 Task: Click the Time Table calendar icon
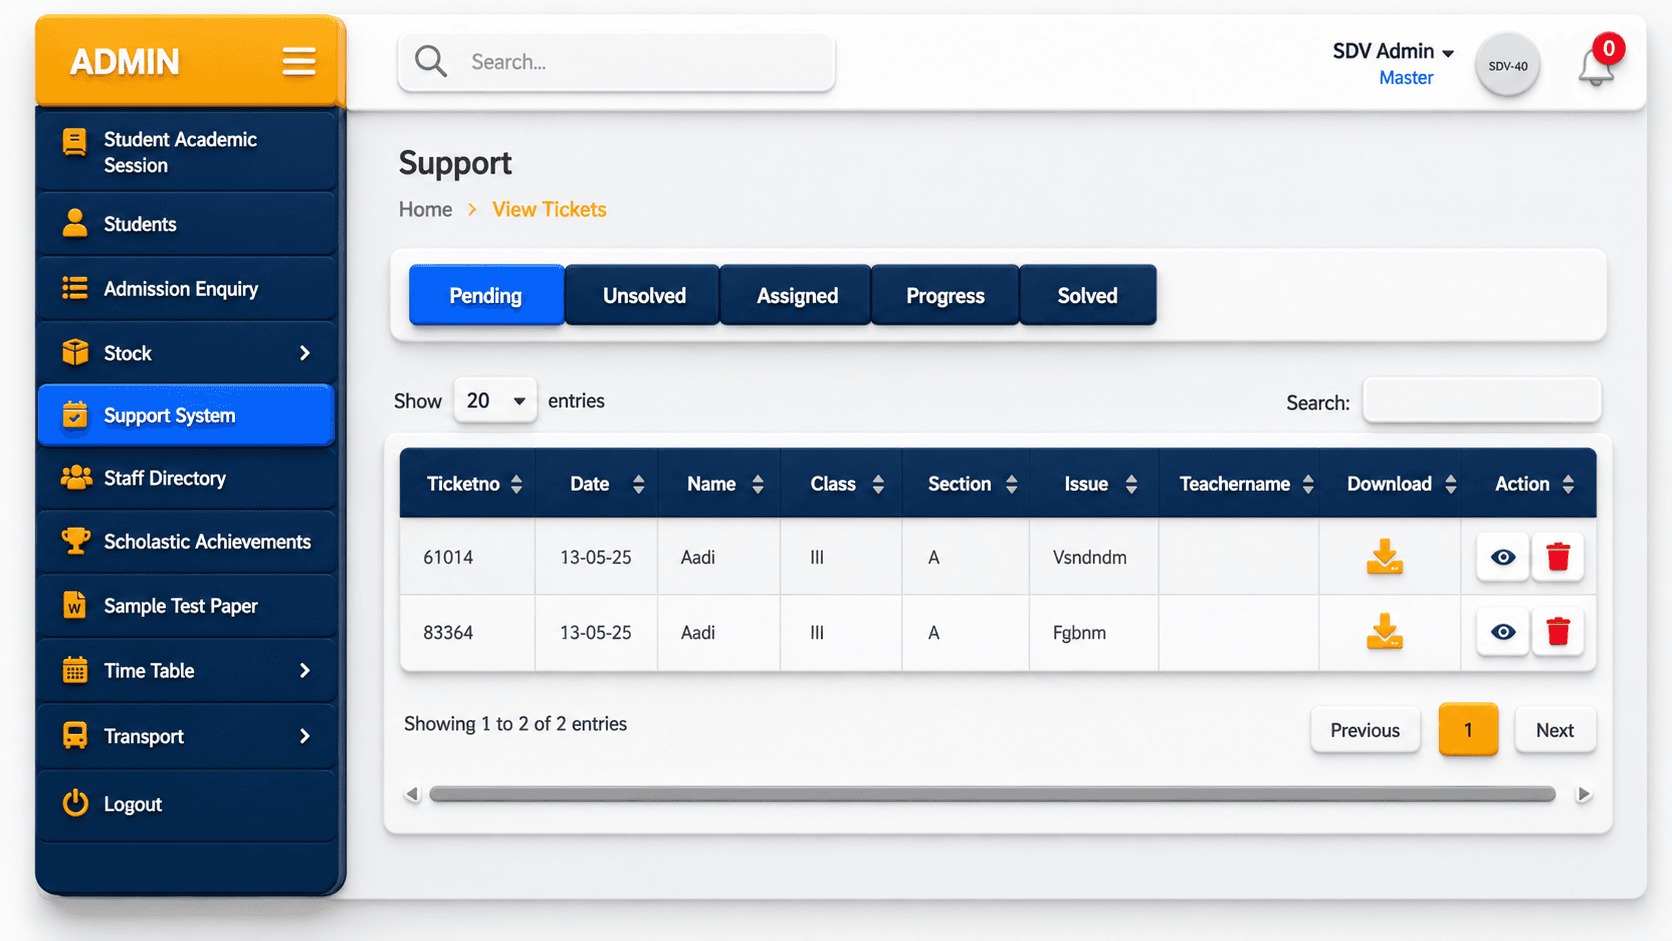click(x=75, y=670)
